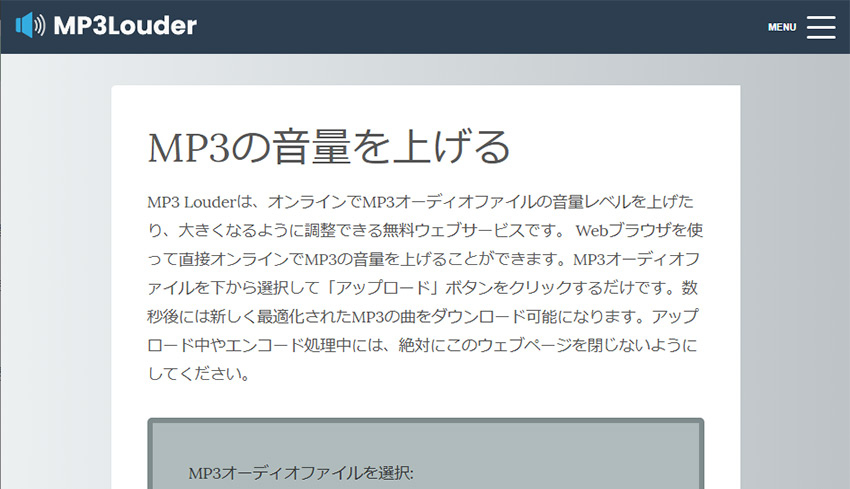Click the paragraph line ending してください。
Image resolution: width=850 pixels, height=489 pixels.
coord(198,374)
